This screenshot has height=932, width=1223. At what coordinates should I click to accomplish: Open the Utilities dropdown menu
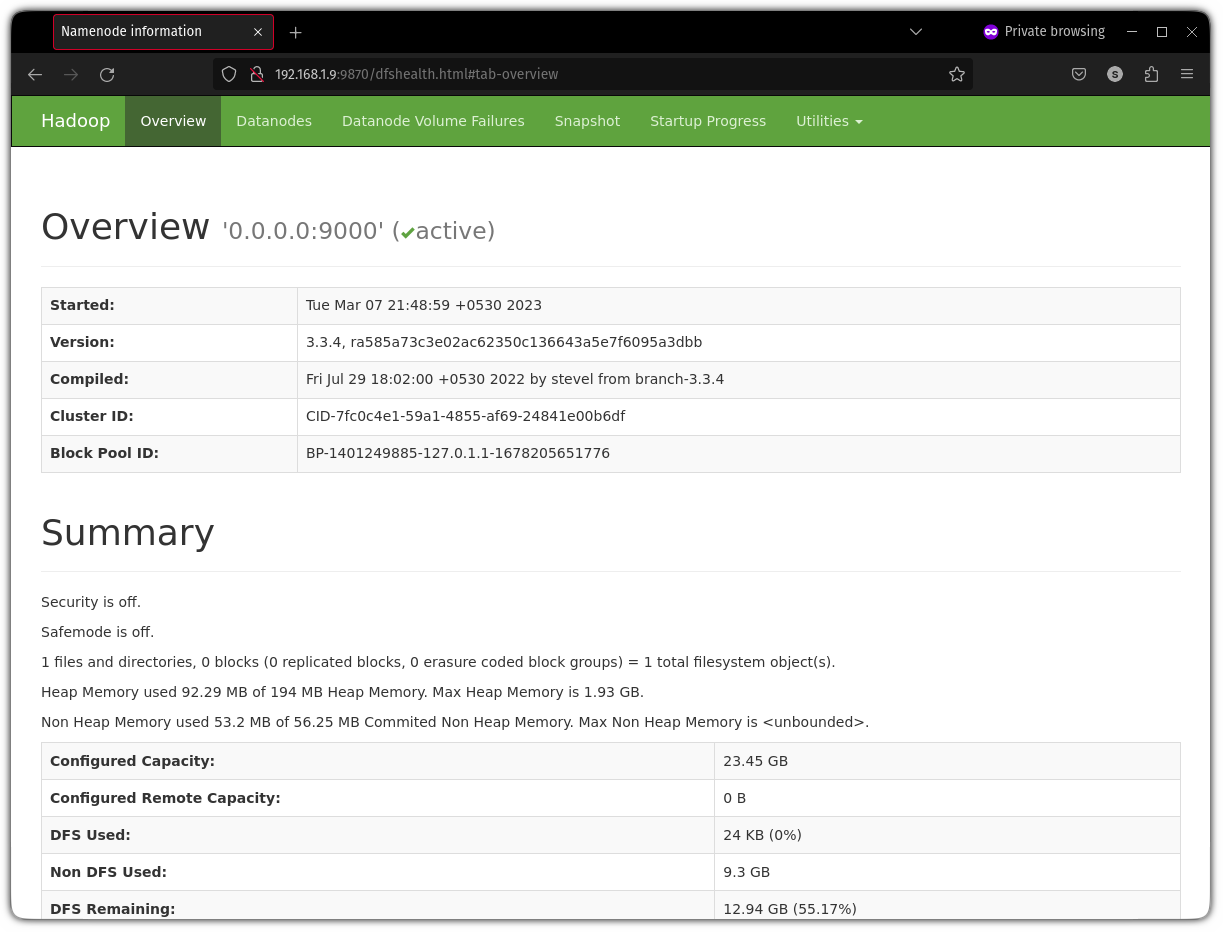(828, 121)
